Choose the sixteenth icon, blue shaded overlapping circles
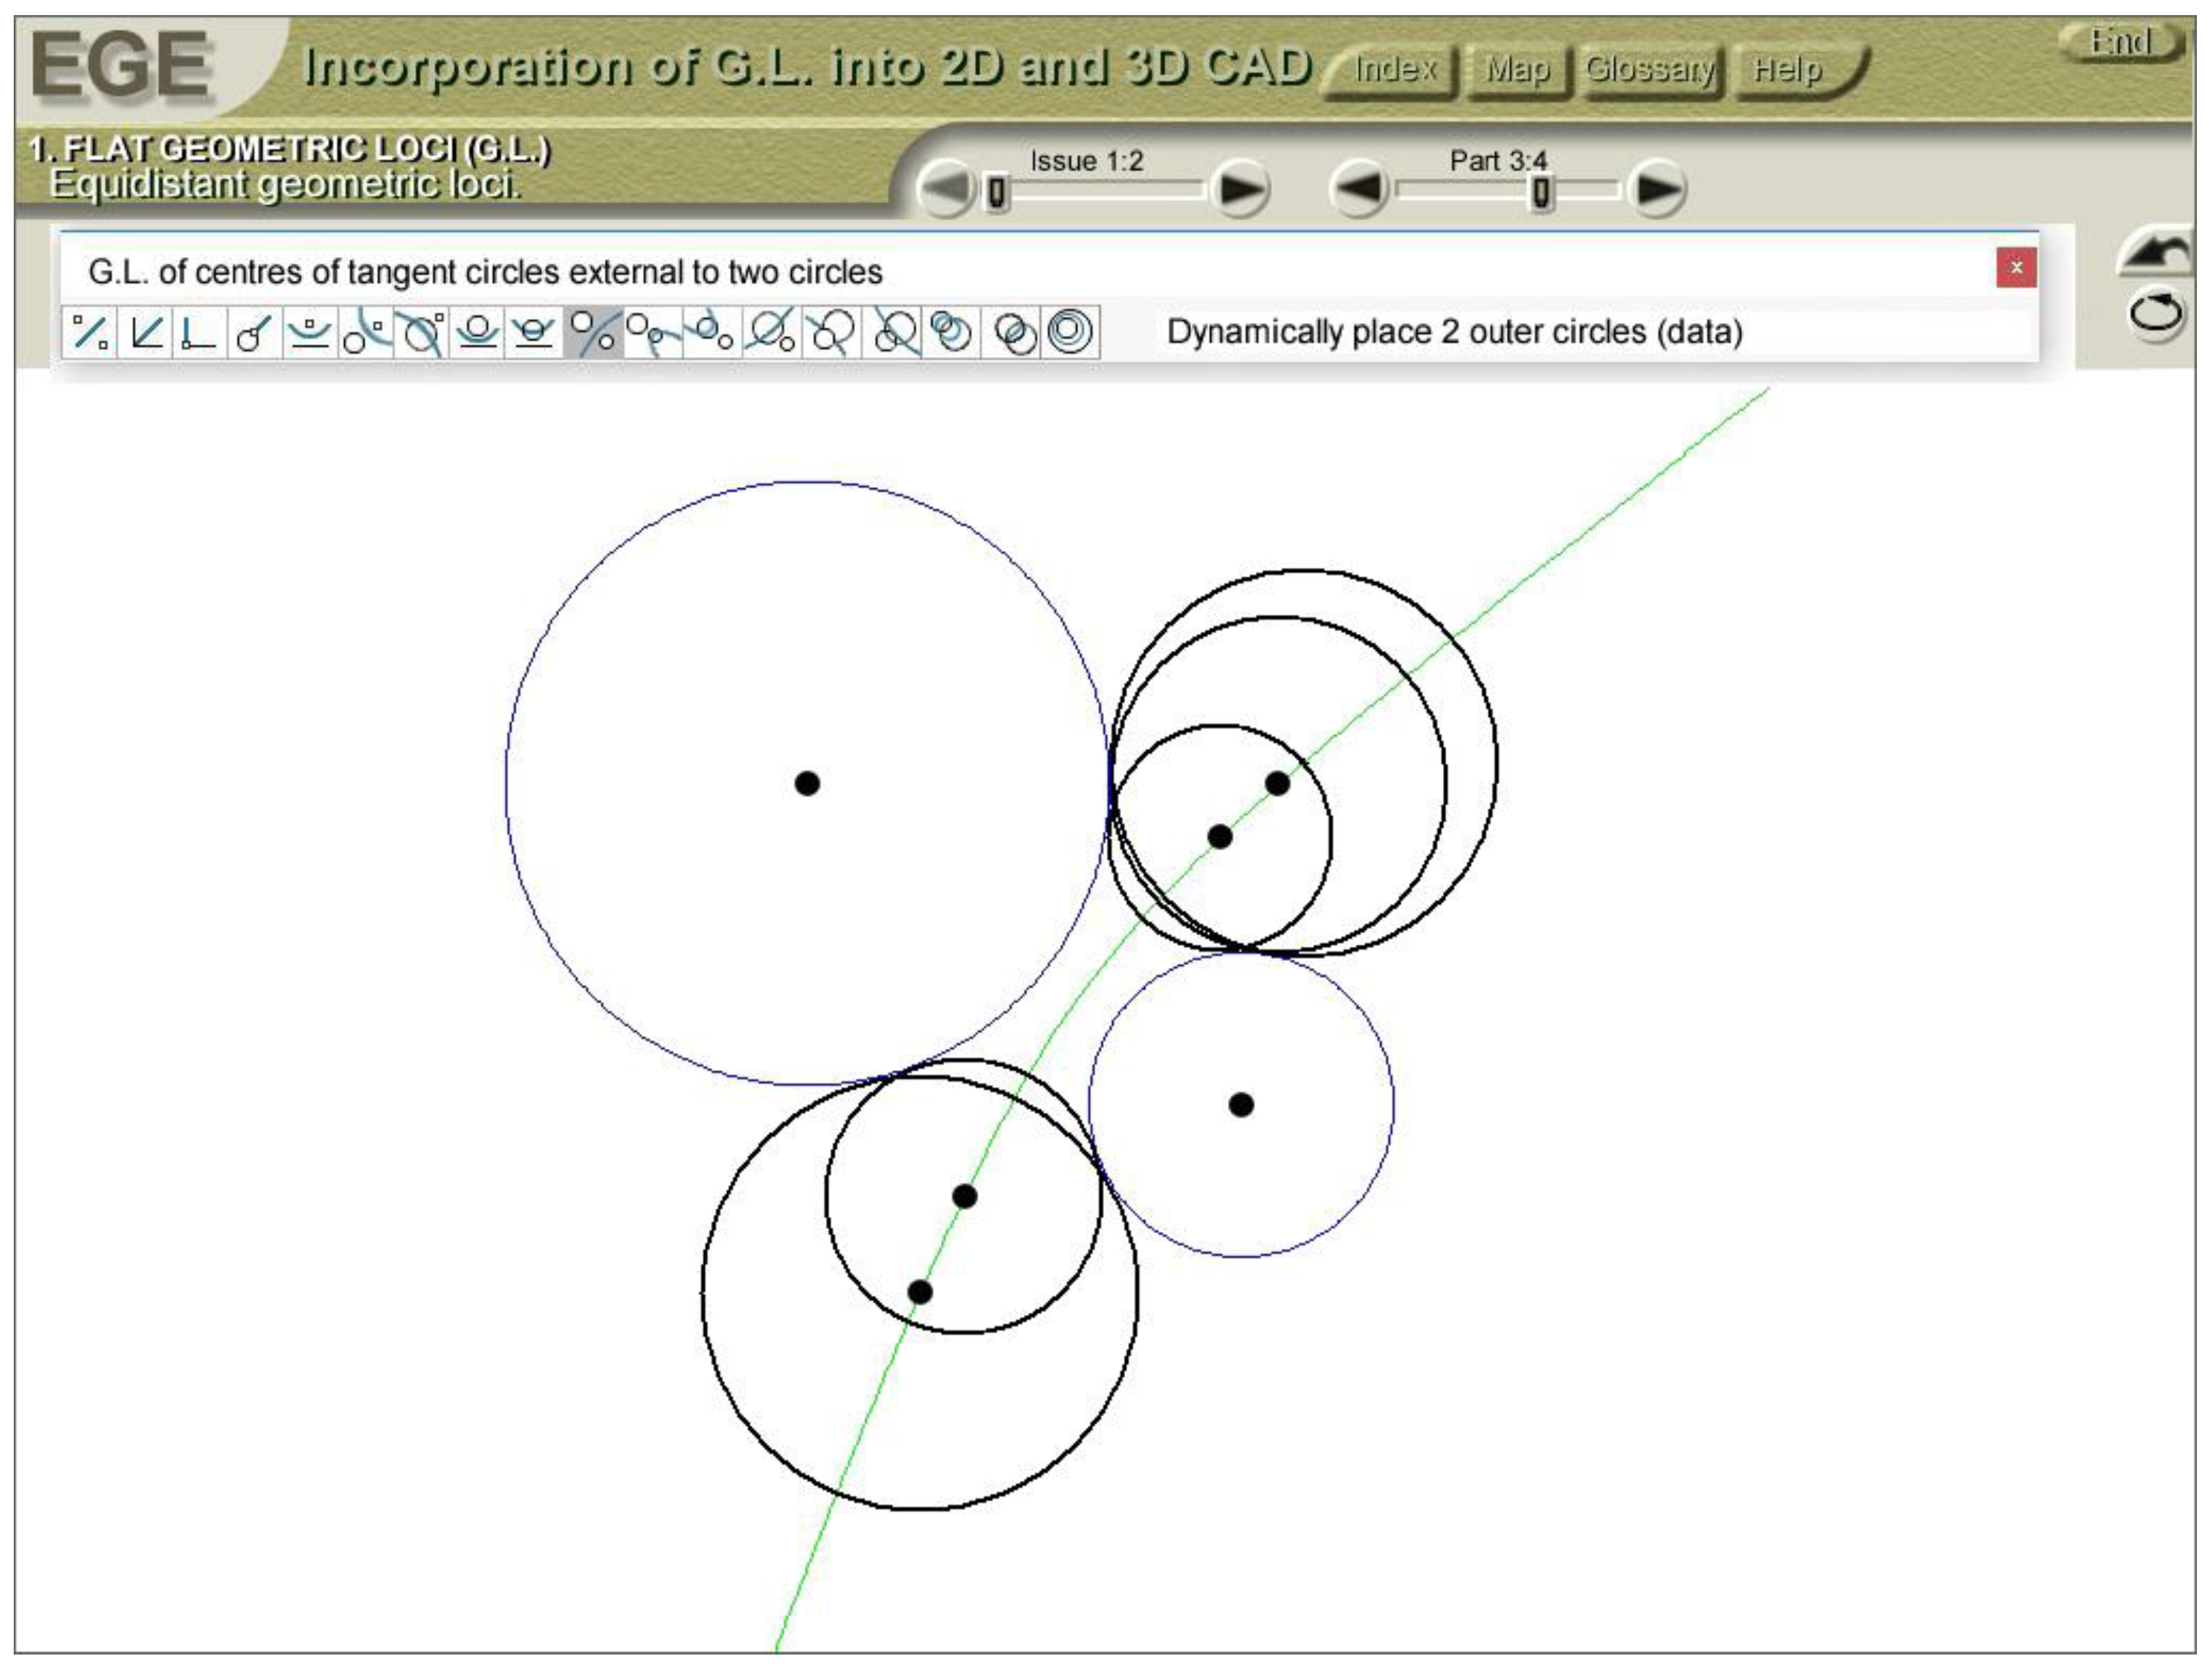Image resolution: width=2212 pixels, height=1671 pixels. coord(951,332)
